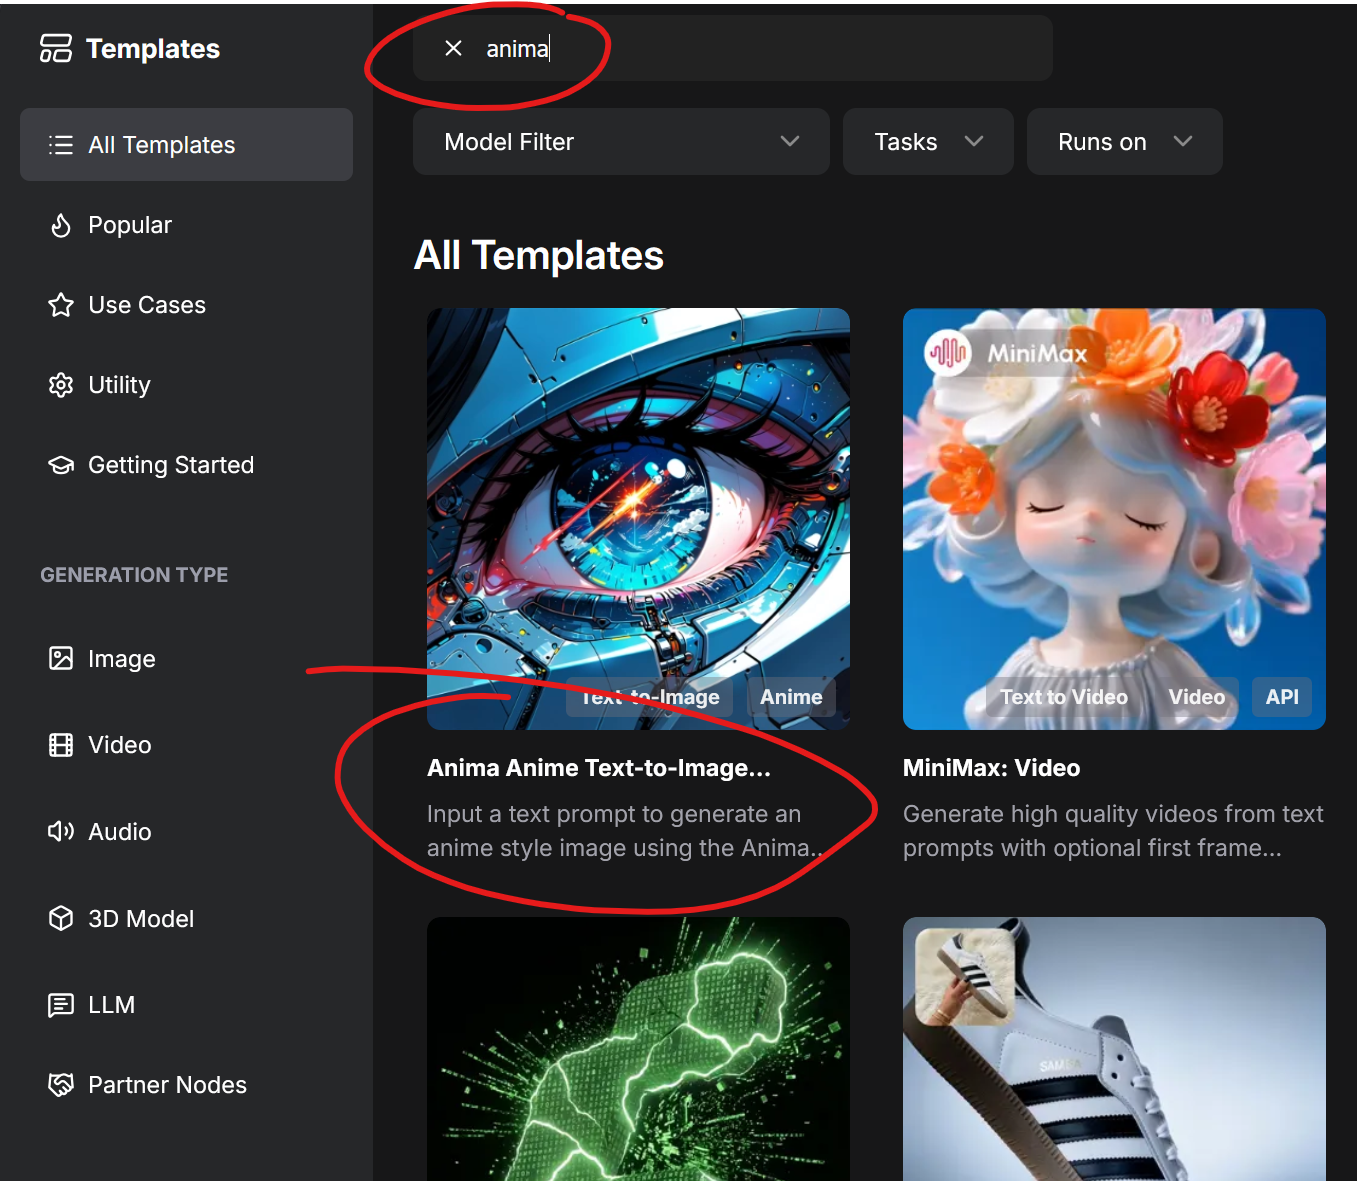Open the Getting Started category
Image resolution: width=1357 pixels, height=1181 pixels.
coord(186,465)
